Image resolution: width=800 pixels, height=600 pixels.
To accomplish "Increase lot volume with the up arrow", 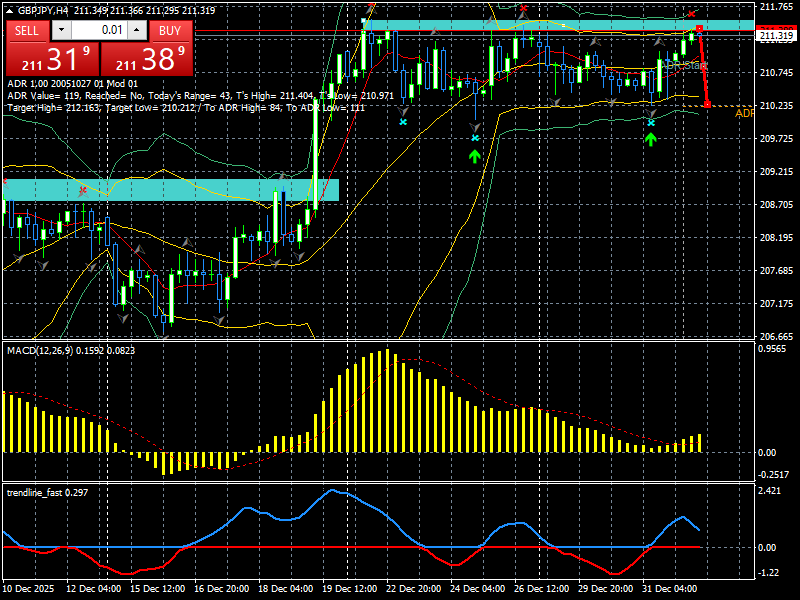I will 137,31.
